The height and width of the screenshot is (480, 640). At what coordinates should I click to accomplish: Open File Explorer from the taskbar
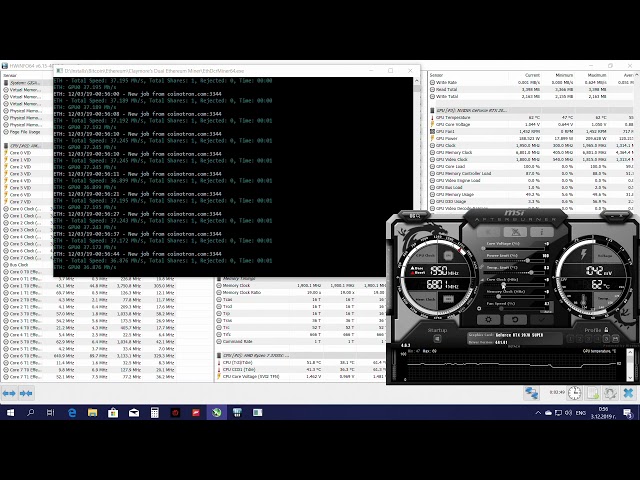(x=93, y=413)
